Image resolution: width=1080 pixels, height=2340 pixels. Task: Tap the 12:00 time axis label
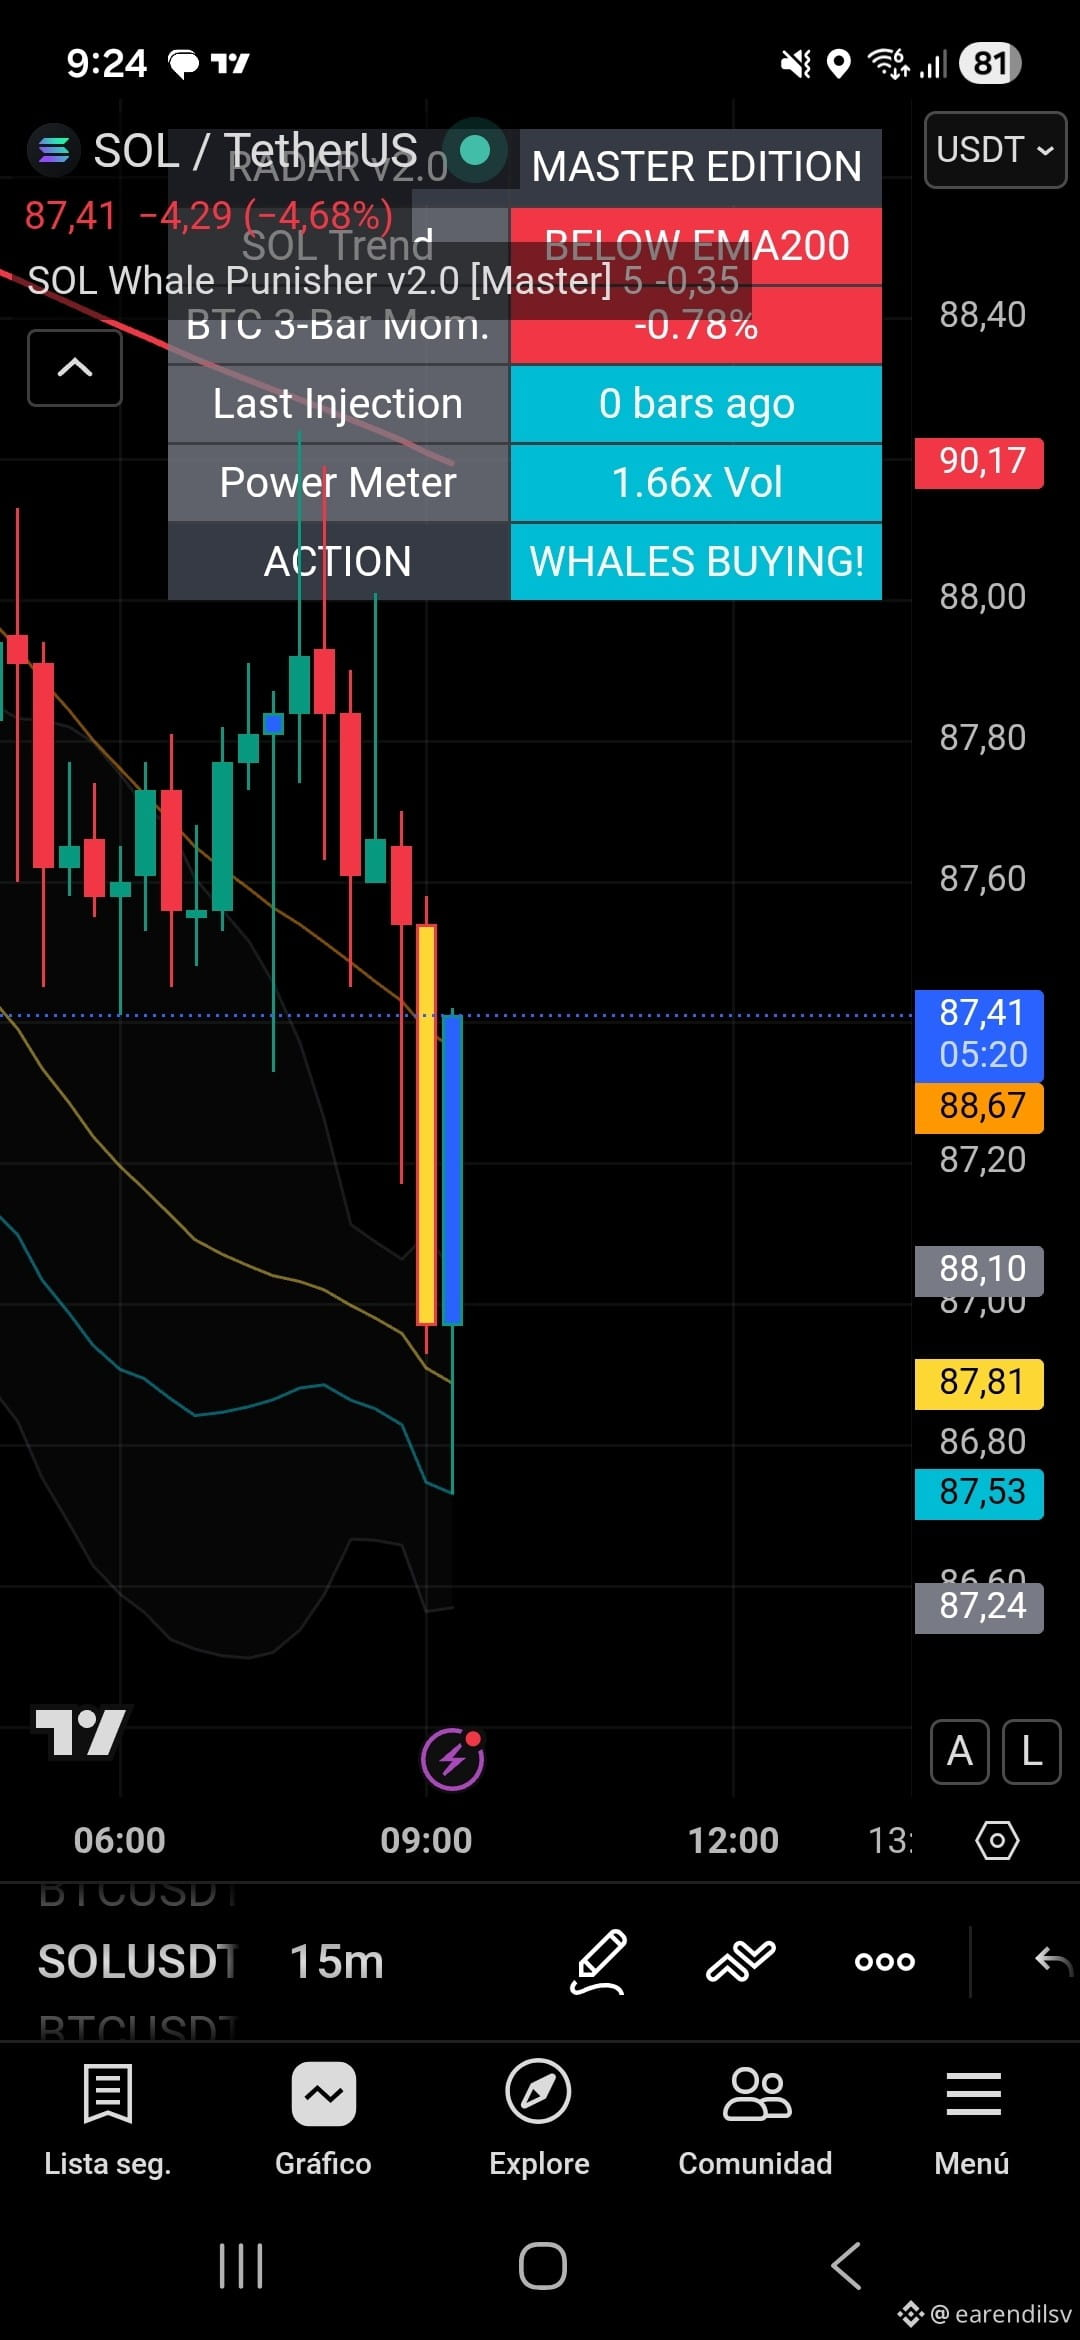click(733, 1841)
